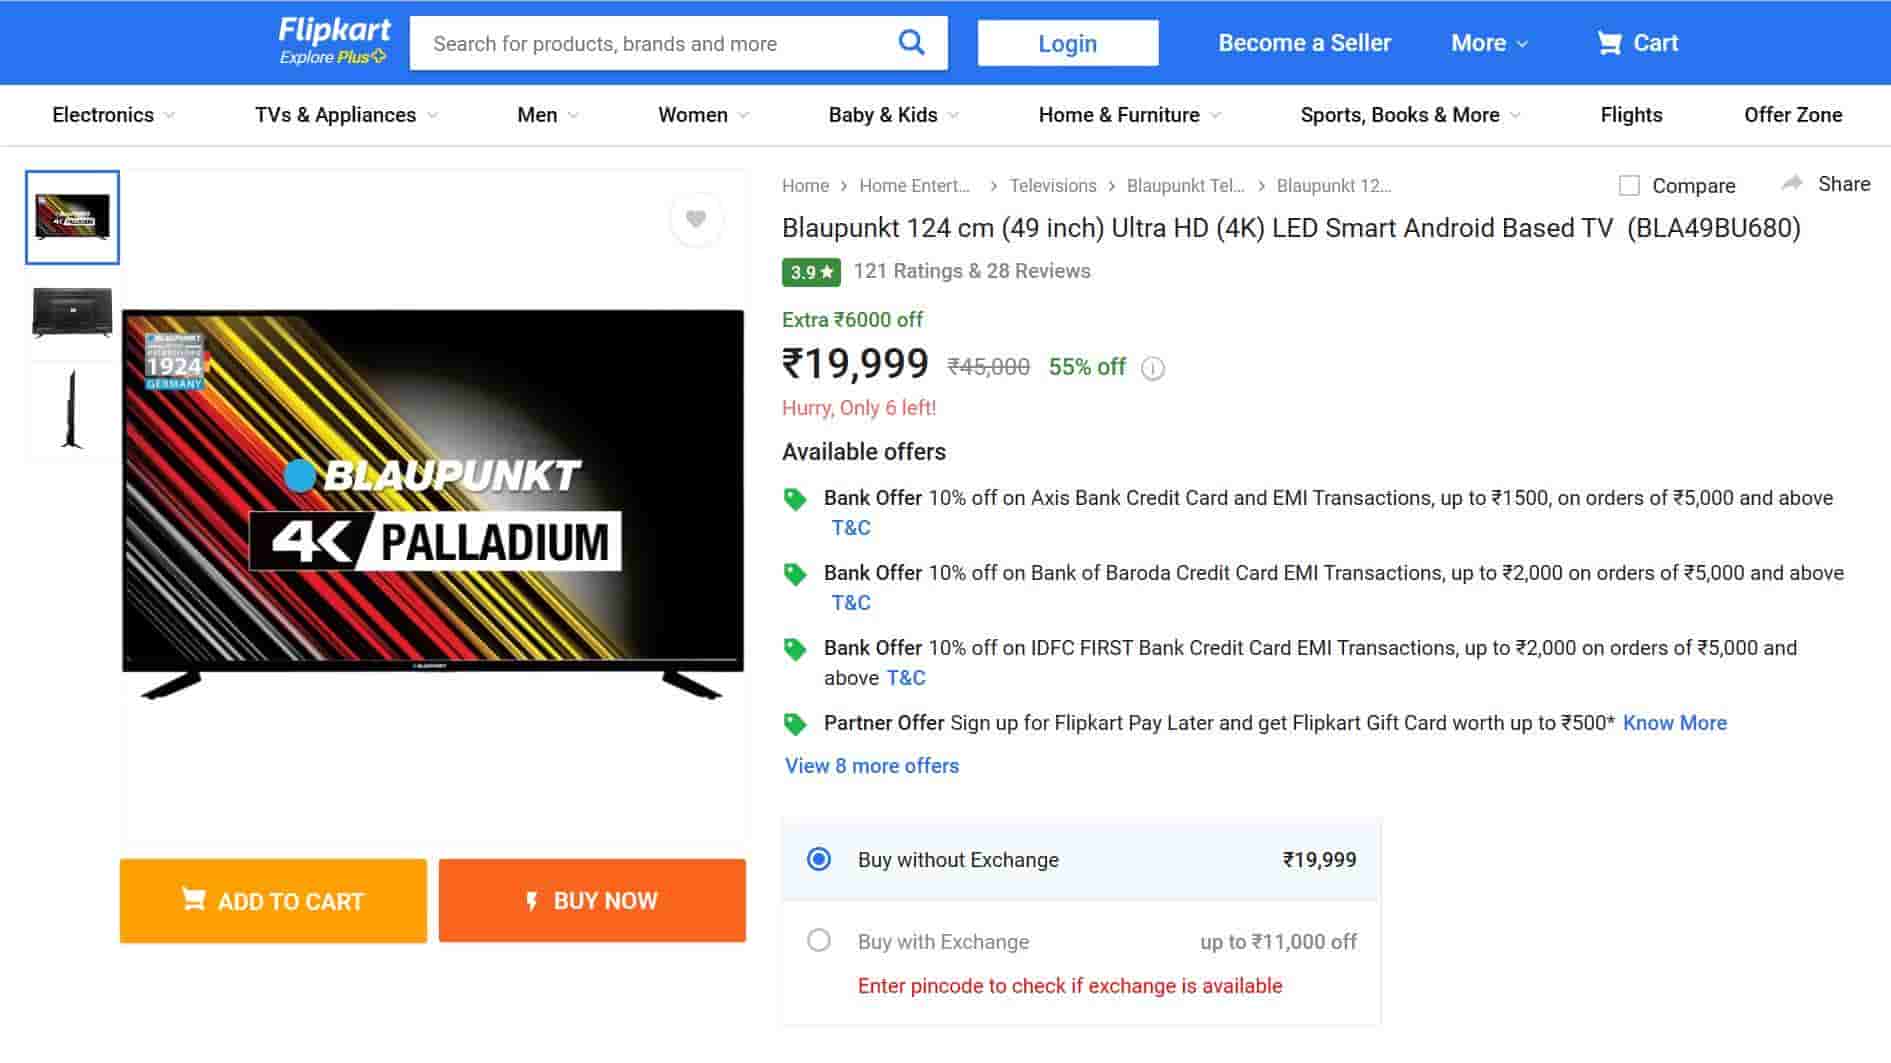Viewport: 1891px width, 1063px height.
Task: Go to the Flights menu item
Action: 1631,115
